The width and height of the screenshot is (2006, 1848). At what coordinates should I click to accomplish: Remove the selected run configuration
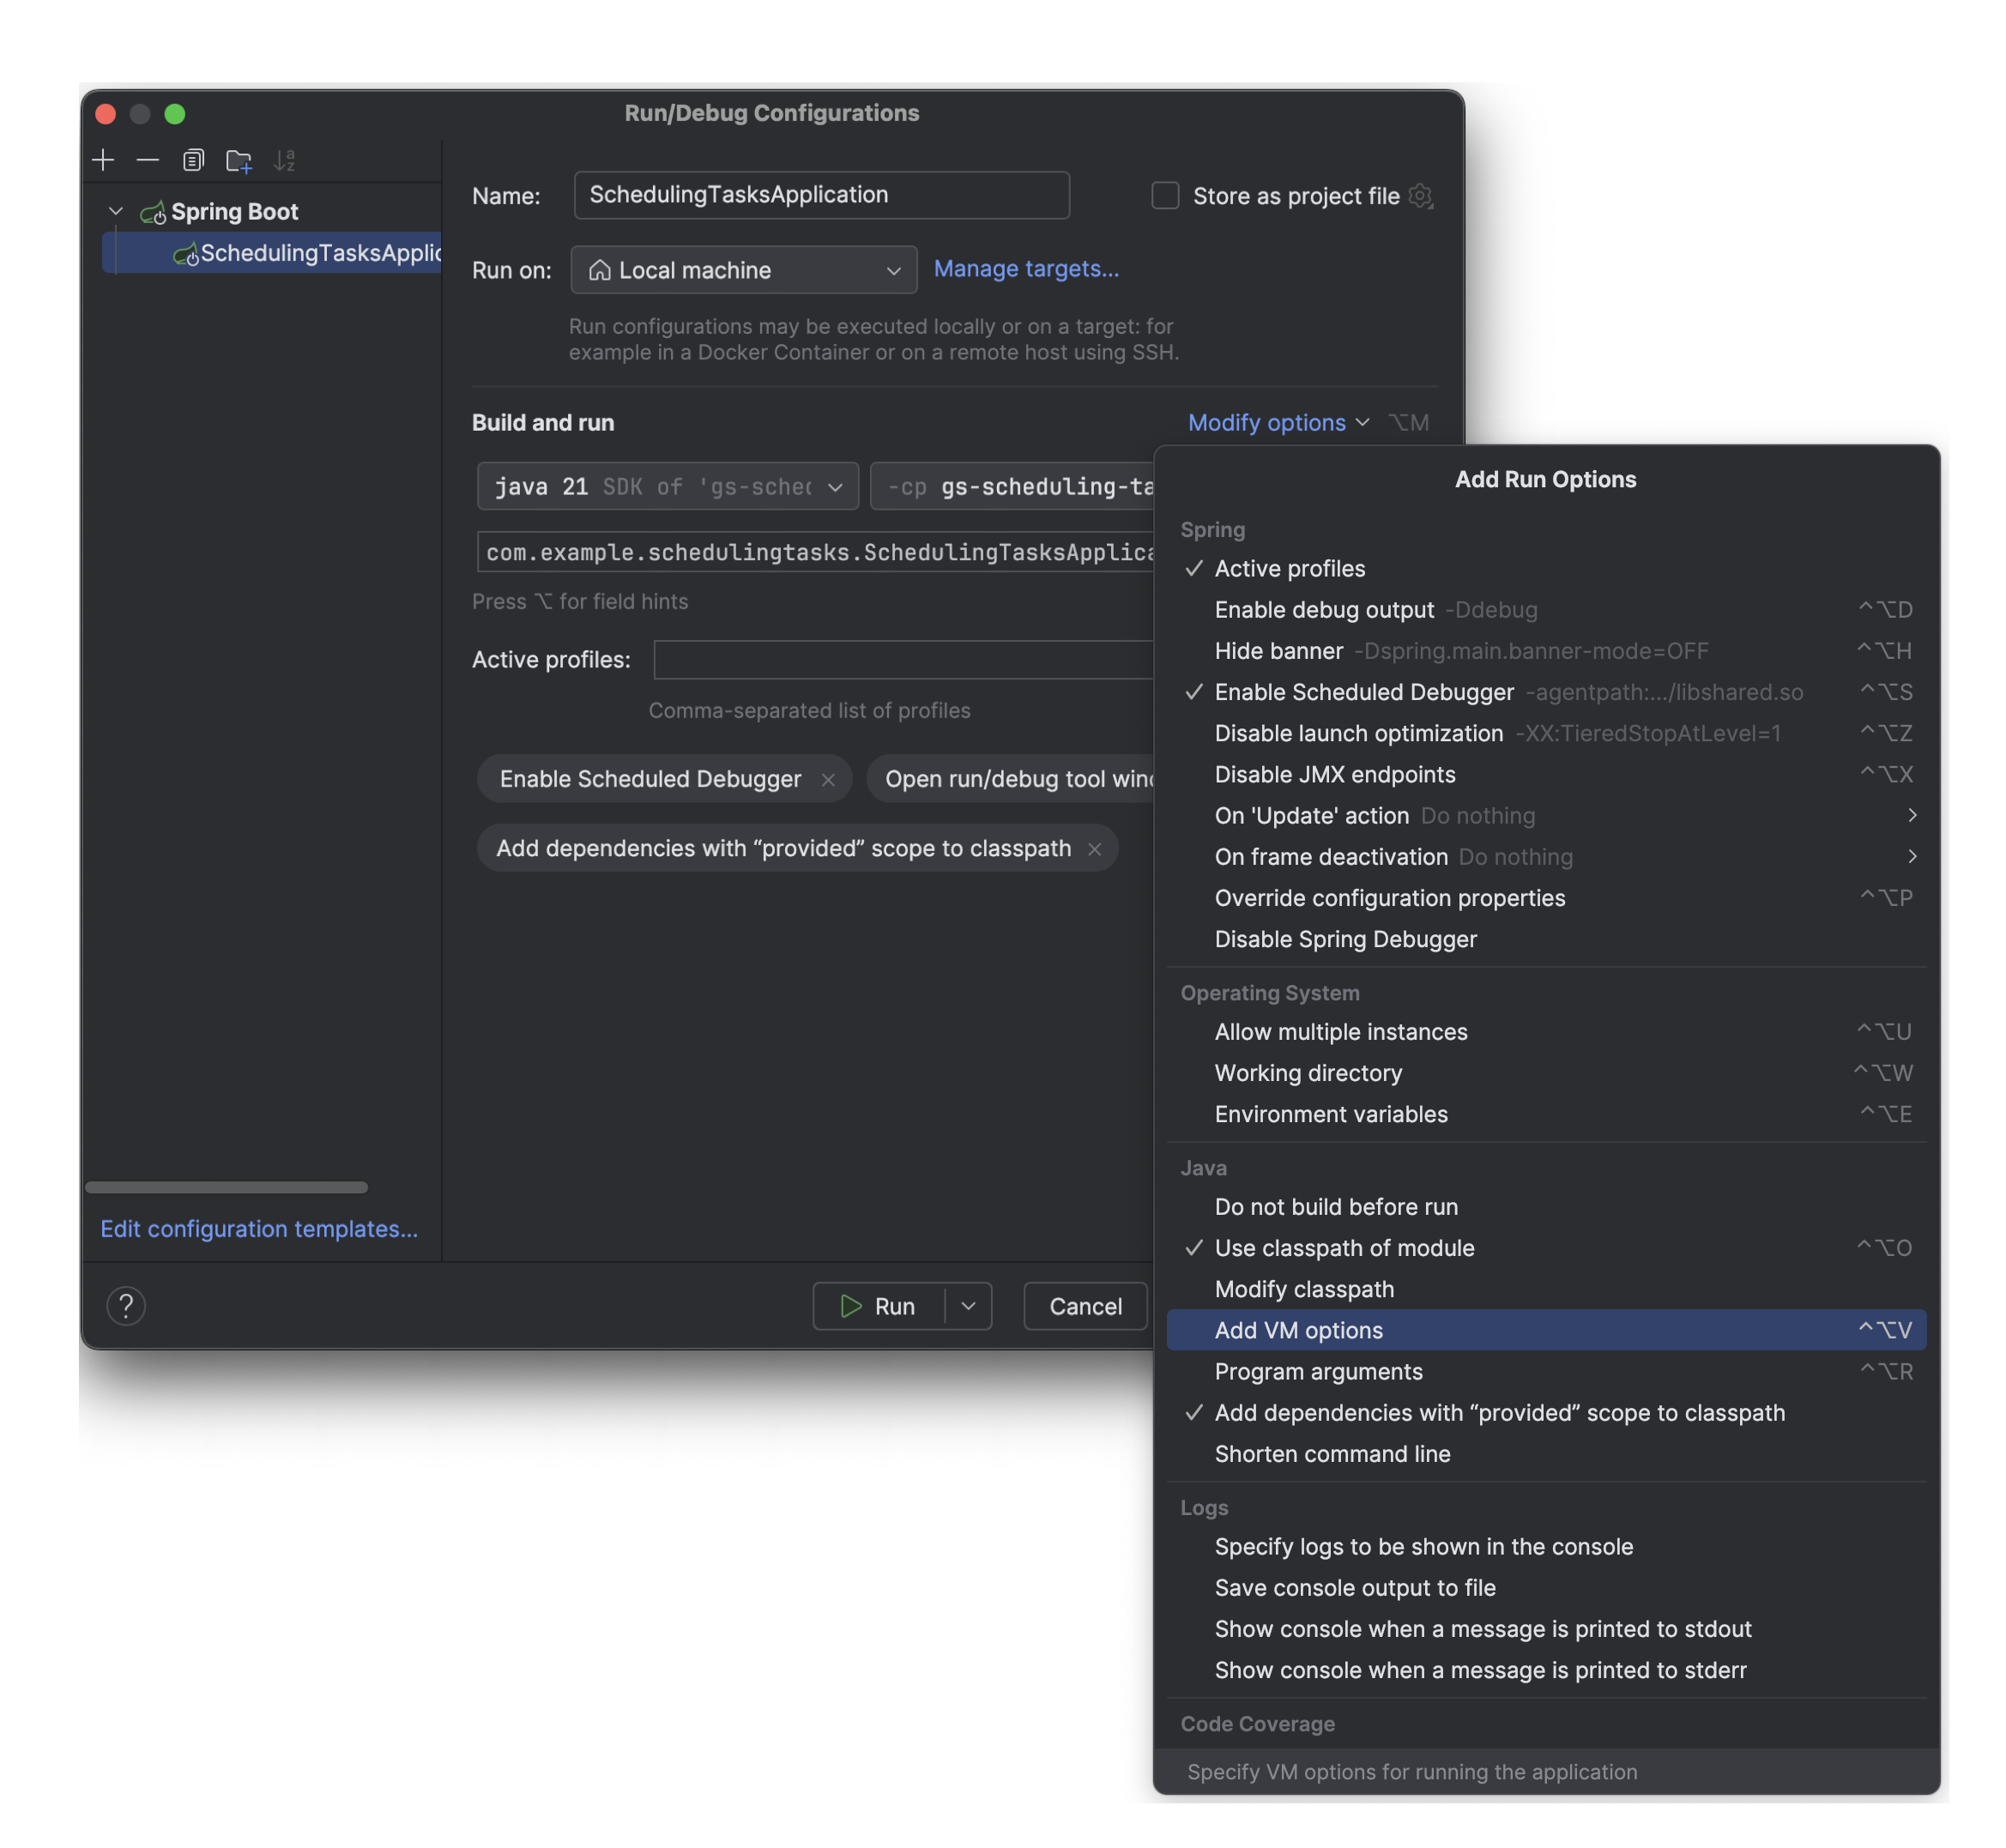148,159
